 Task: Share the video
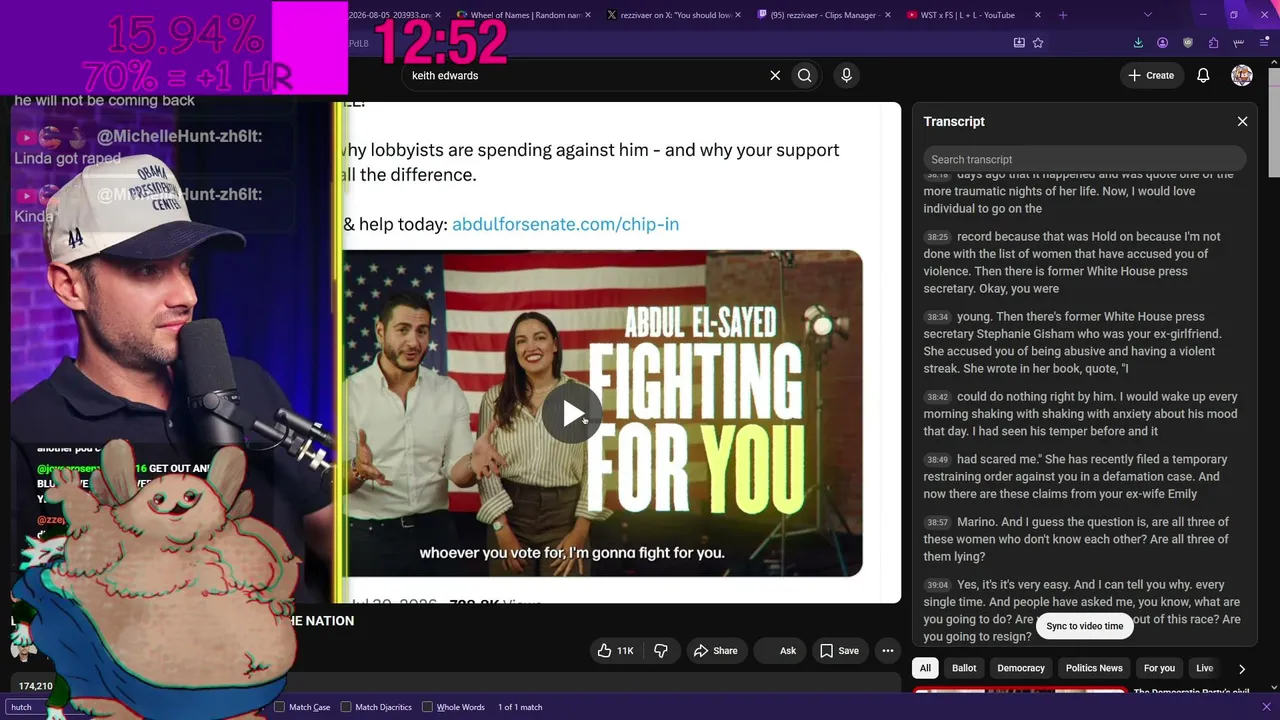coord(715,651)
